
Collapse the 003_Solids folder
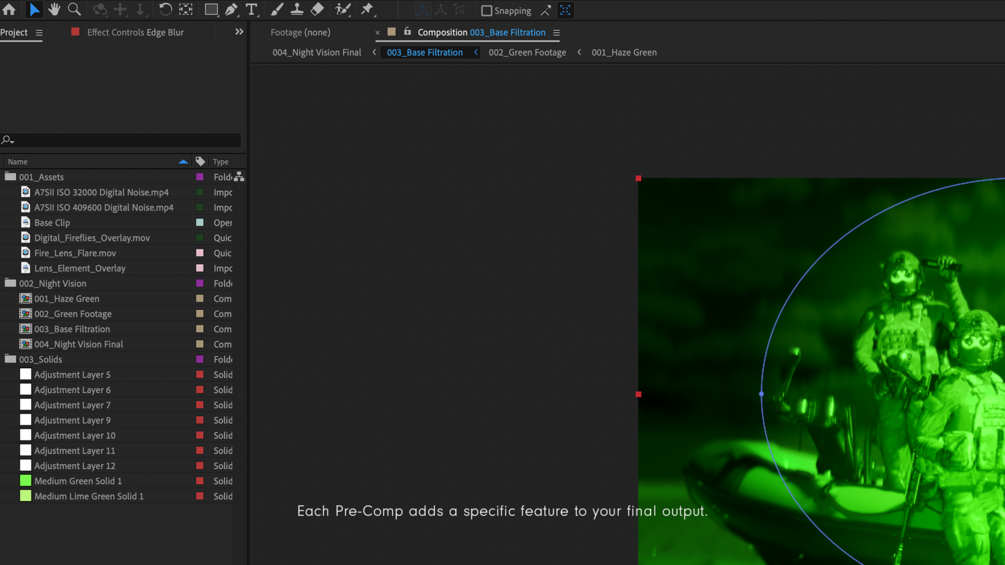[10, 359]
